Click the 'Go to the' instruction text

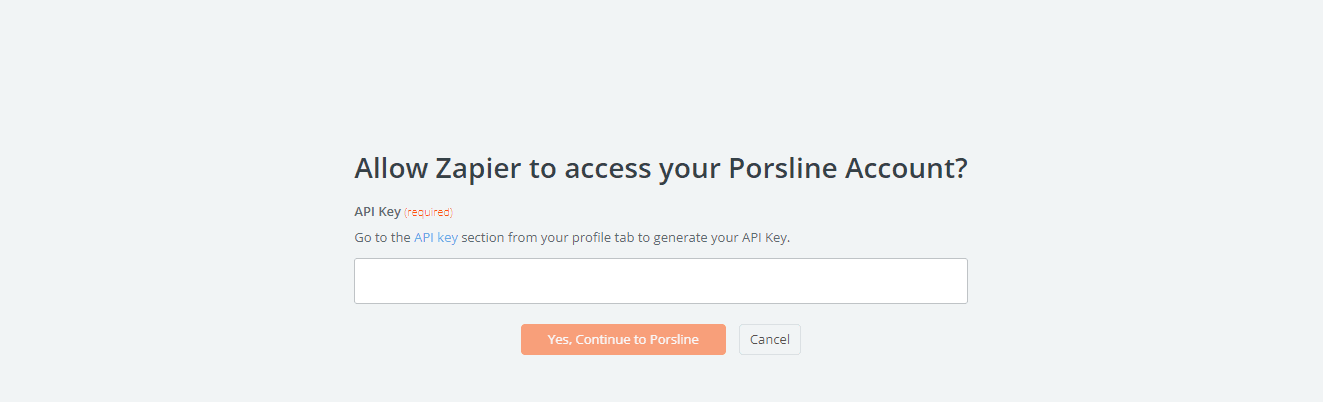click(382, 238)
